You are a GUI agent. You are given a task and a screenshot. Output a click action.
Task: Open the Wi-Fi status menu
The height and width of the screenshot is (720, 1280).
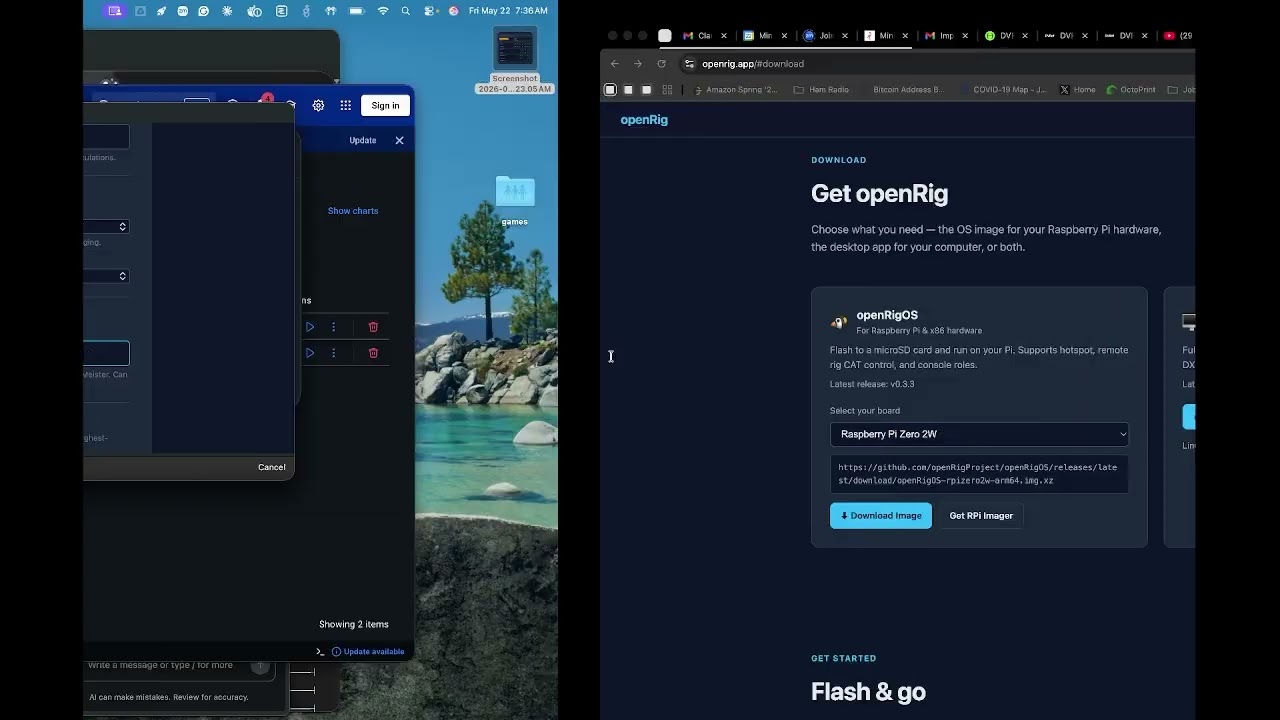click(x=383, y=11)
